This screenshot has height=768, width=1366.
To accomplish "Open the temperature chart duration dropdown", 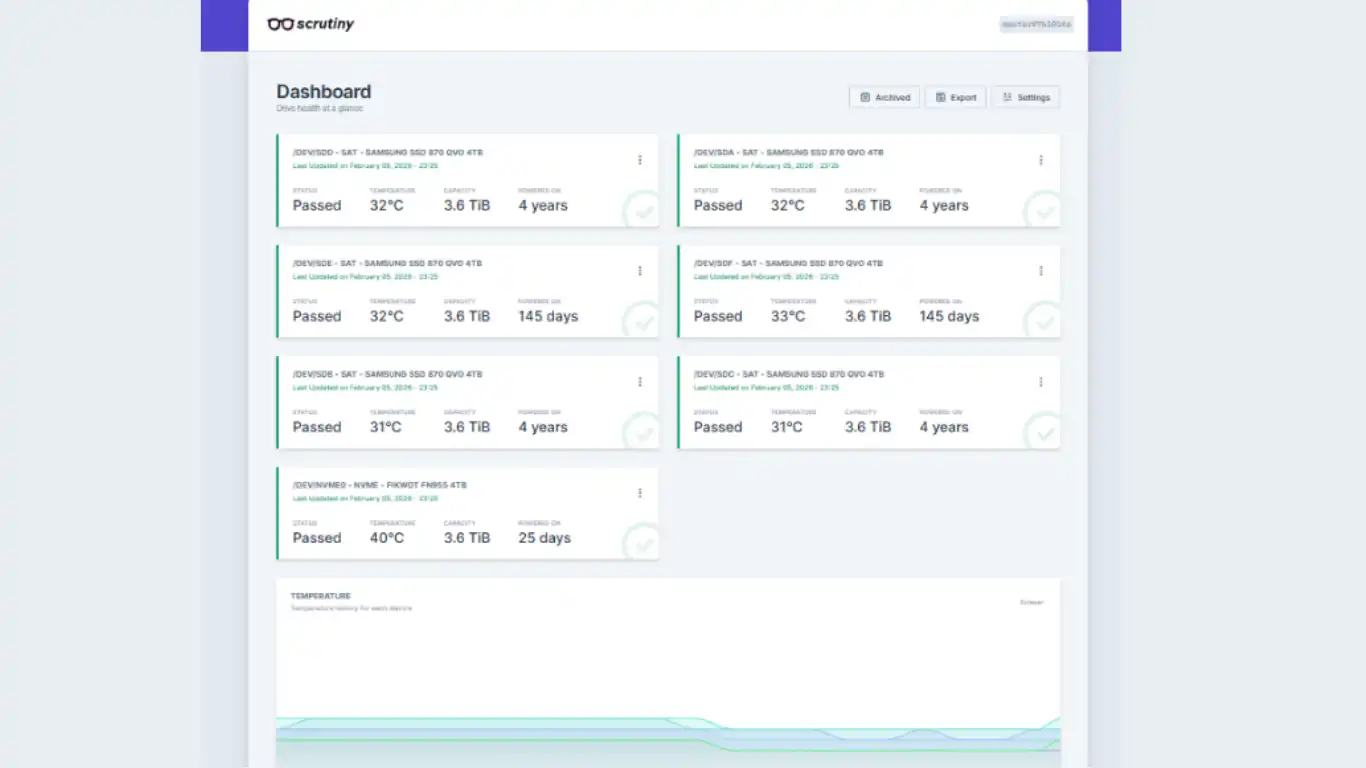I will (1031, 602).
